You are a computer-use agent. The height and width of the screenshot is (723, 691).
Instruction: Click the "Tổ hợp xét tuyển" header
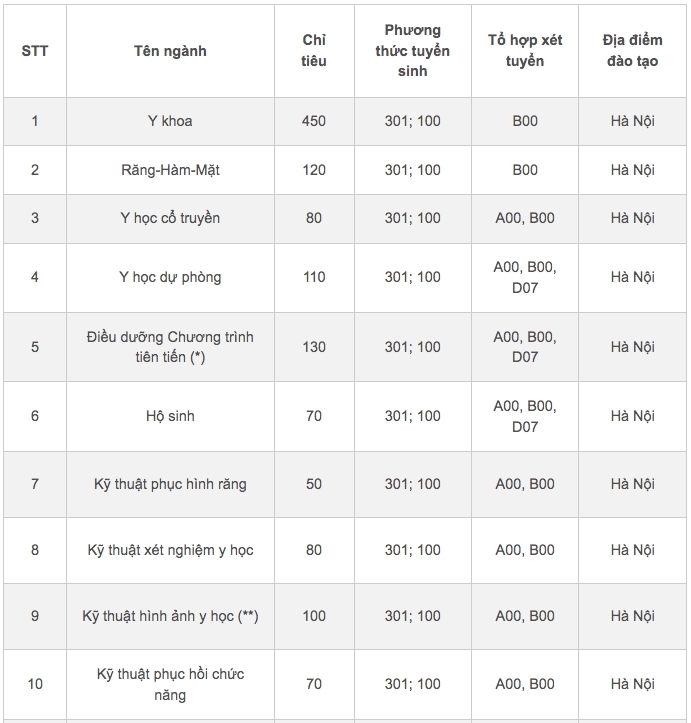tap(525, 50)
